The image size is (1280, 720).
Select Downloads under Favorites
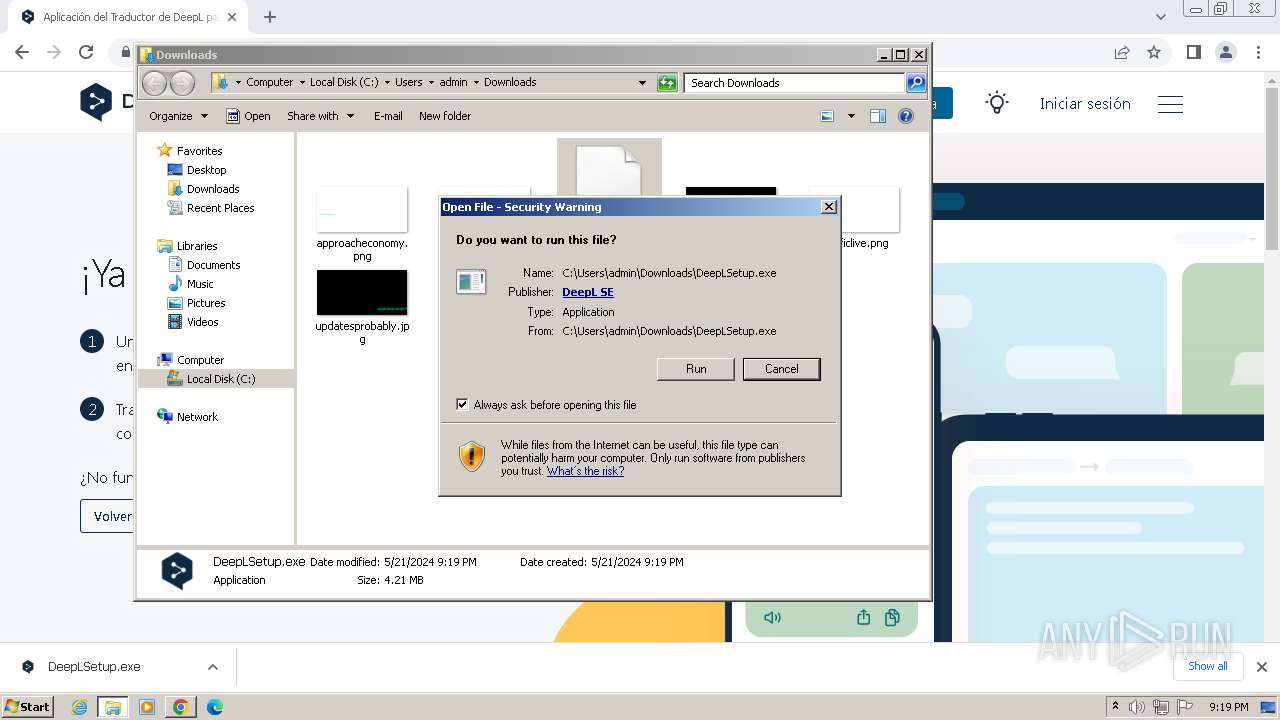pyautogui.click(x=213, y=189)
